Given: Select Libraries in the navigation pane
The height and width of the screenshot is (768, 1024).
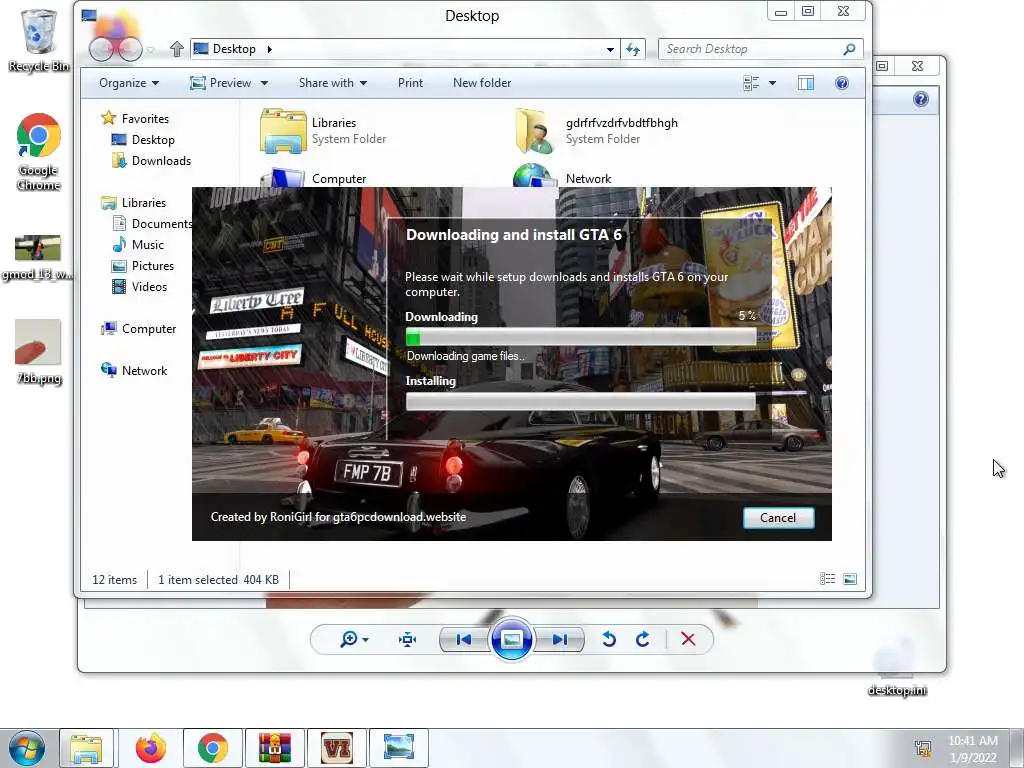Looking at the screenshot, I should click(134, 202).
